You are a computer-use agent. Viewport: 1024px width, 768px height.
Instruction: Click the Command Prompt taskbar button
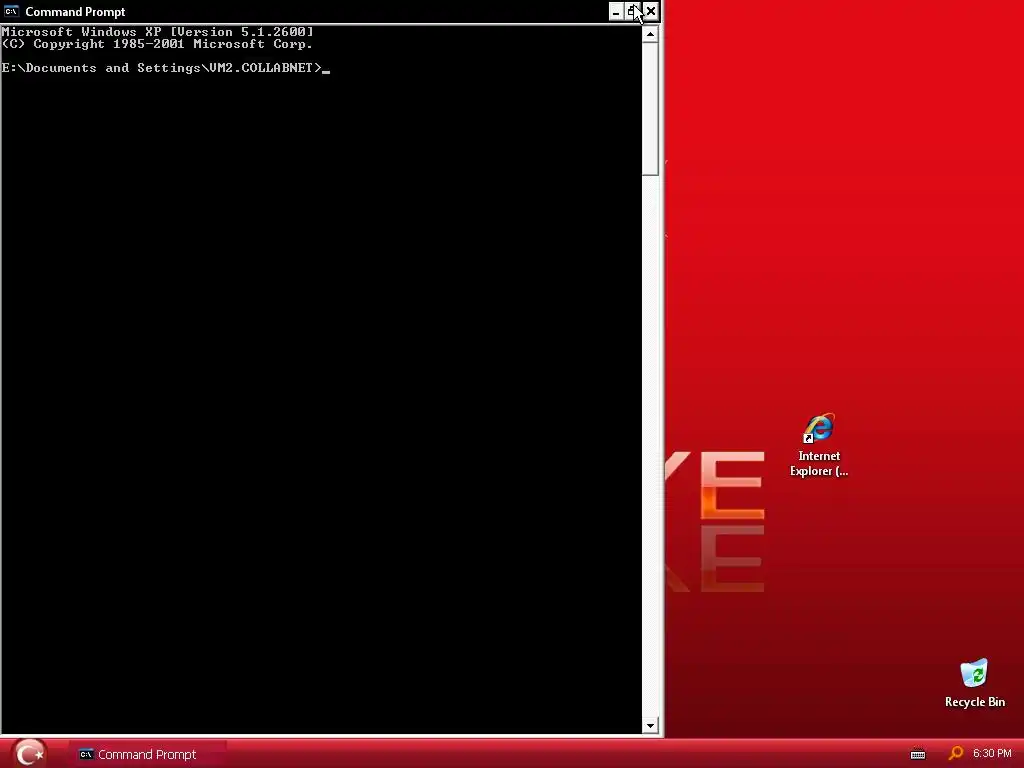point(148,754)
